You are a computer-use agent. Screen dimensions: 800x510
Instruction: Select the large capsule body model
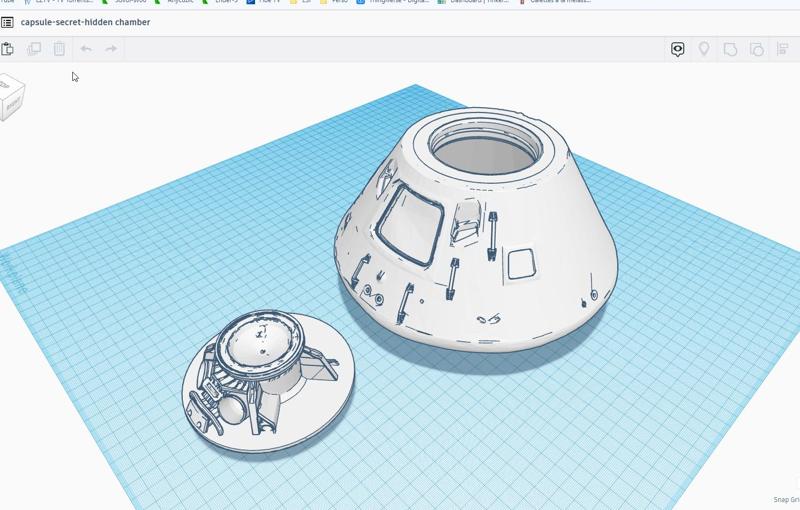pyautogui.click(x=476, y=230)
